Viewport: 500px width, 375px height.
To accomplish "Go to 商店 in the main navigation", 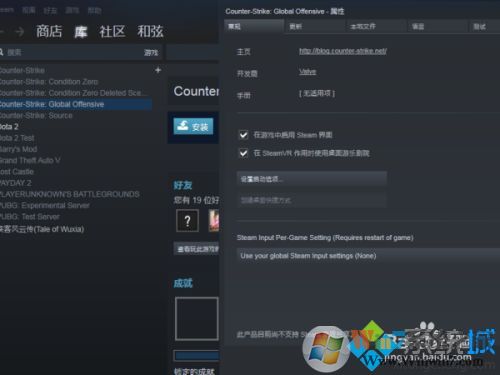I will (x=49, y=31).
